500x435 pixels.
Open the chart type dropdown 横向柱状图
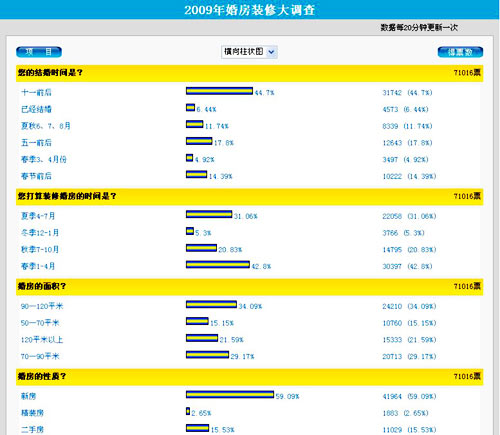249,52
